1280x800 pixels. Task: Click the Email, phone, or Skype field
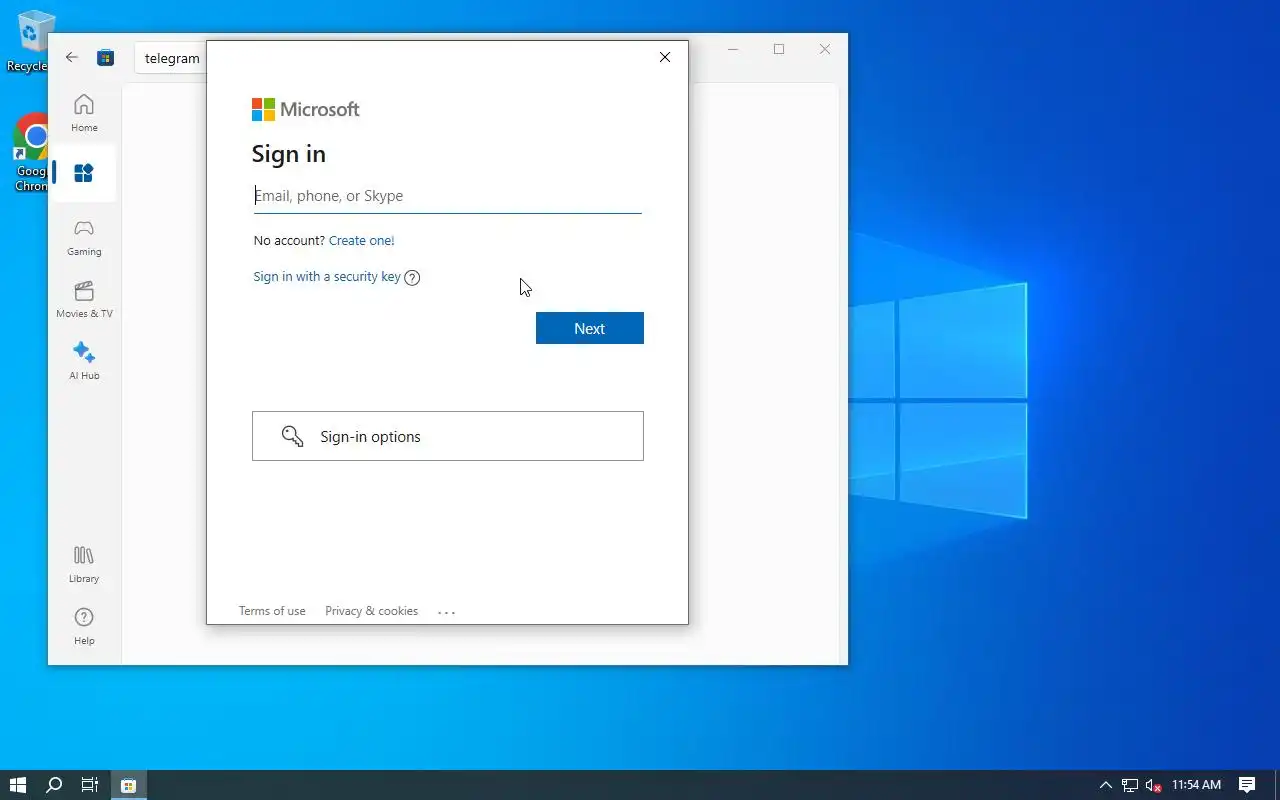[x=447, y=196]
